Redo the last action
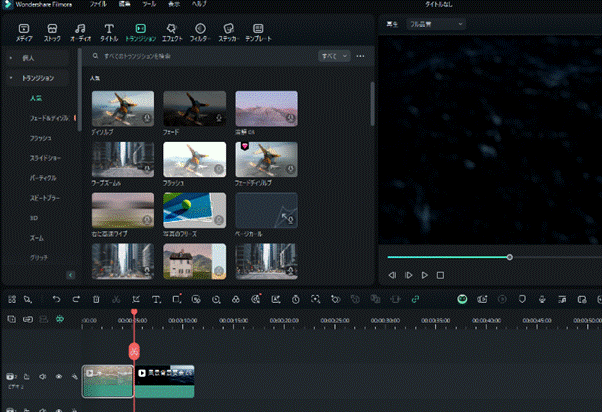Image resolution: width=602 pixels, height=412 pixels. [x=76, y=299]
